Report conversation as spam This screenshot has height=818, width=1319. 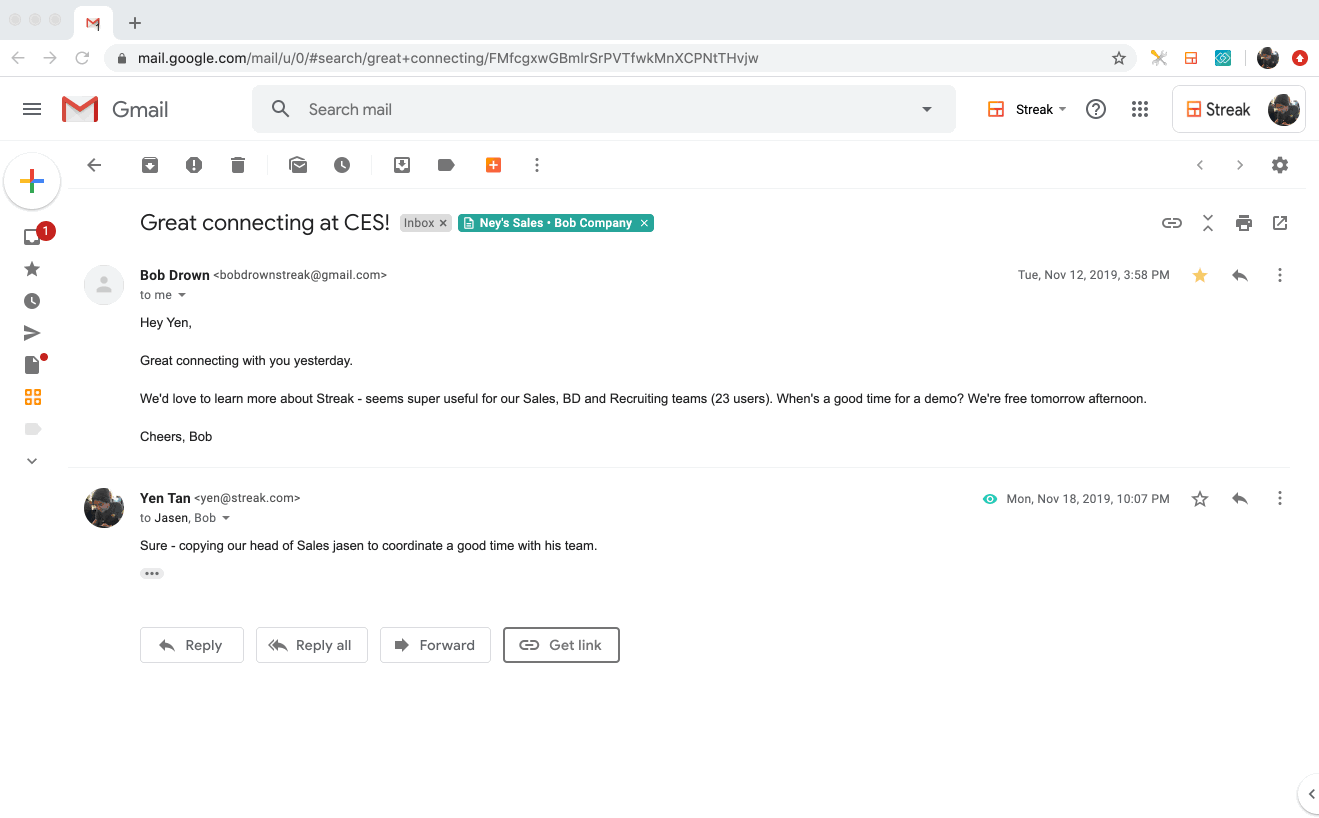pyautogui.click(x=194, y=165)
